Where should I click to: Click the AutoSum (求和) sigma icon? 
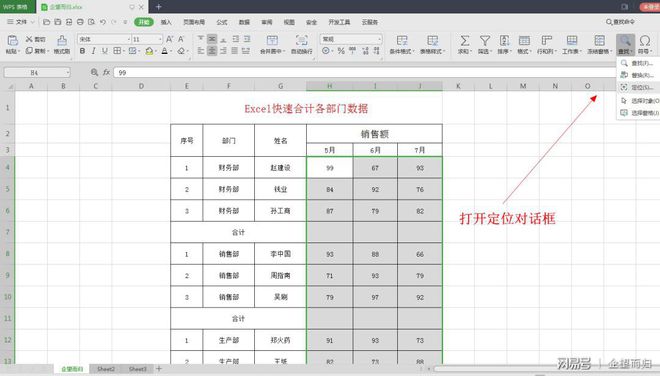[464, 41]
